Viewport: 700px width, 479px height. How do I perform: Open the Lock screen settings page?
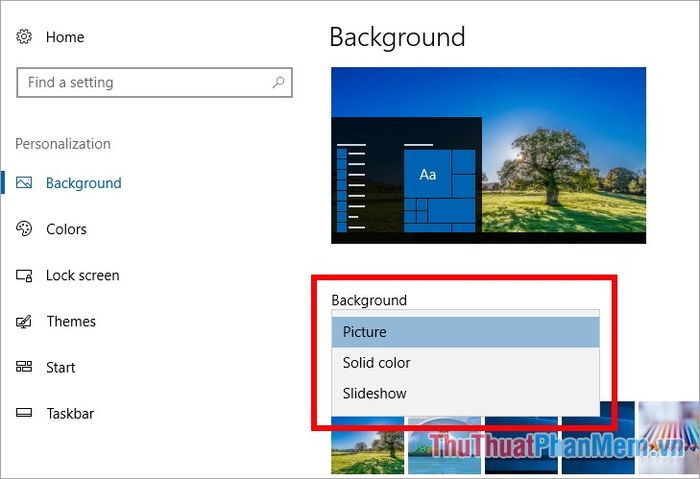coord(83,275)
